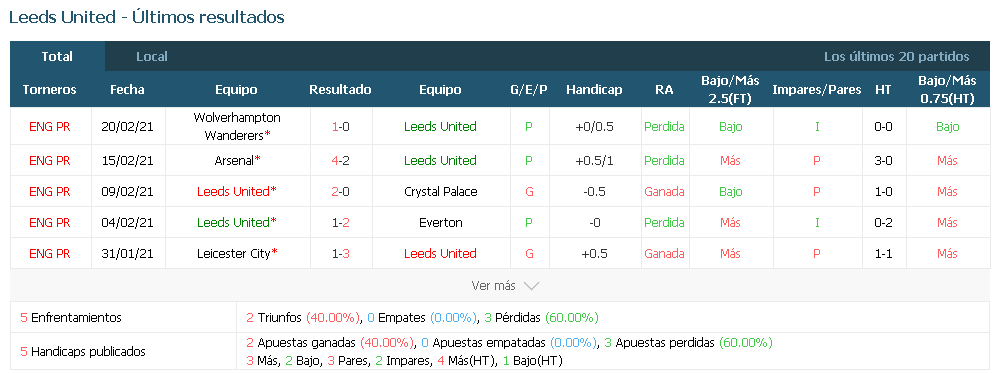Expand results with the Ver más chevron

coord(504,286)
